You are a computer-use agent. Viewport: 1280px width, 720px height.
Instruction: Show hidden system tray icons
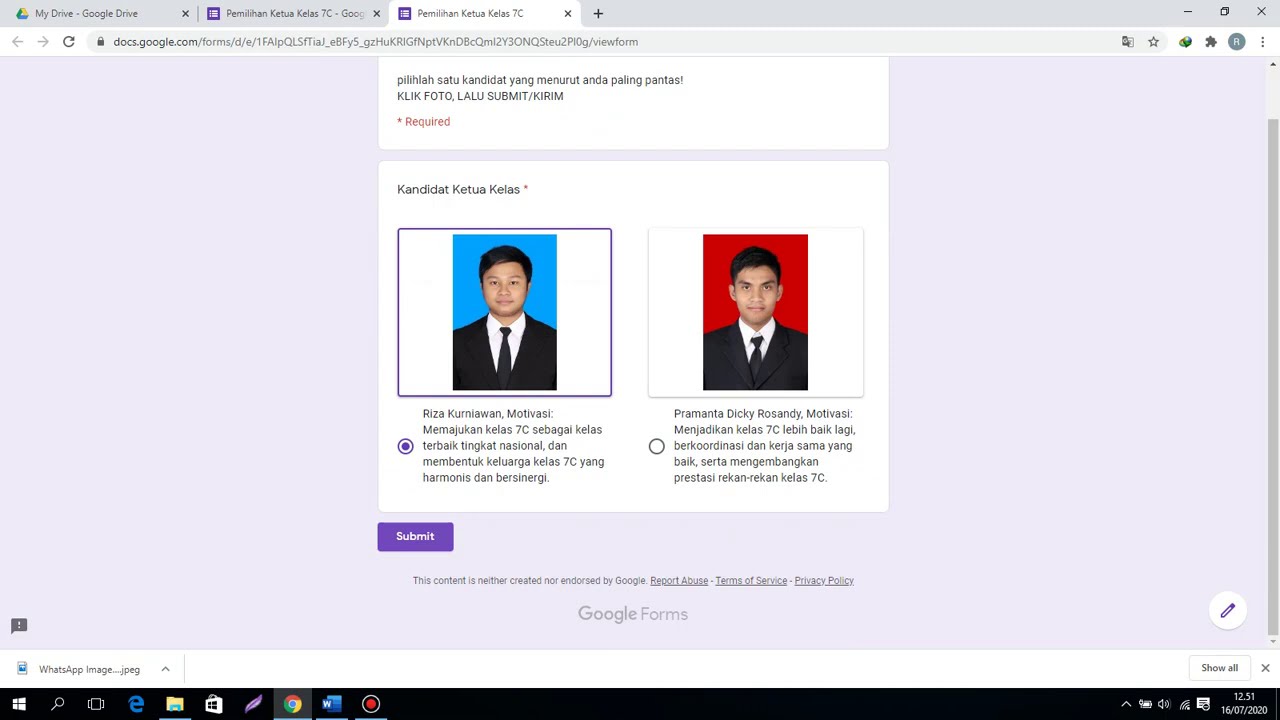point(1126,704)
